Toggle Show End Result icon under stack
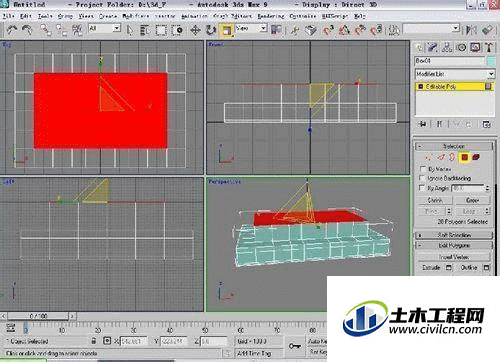 439,124
